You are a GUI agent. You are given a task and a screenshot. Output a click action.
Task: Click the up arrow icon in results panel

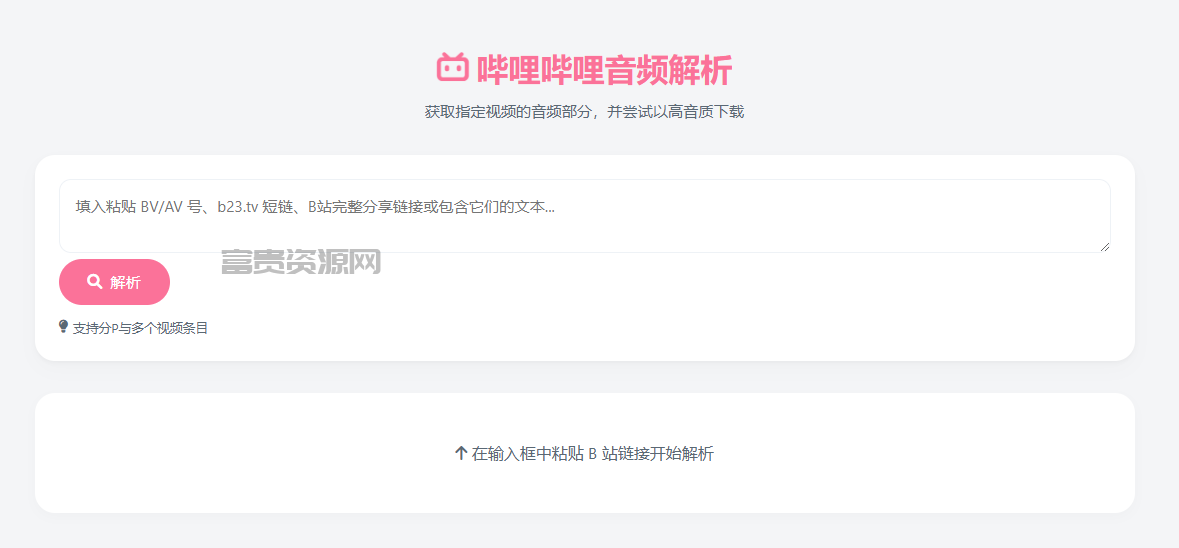462,453
